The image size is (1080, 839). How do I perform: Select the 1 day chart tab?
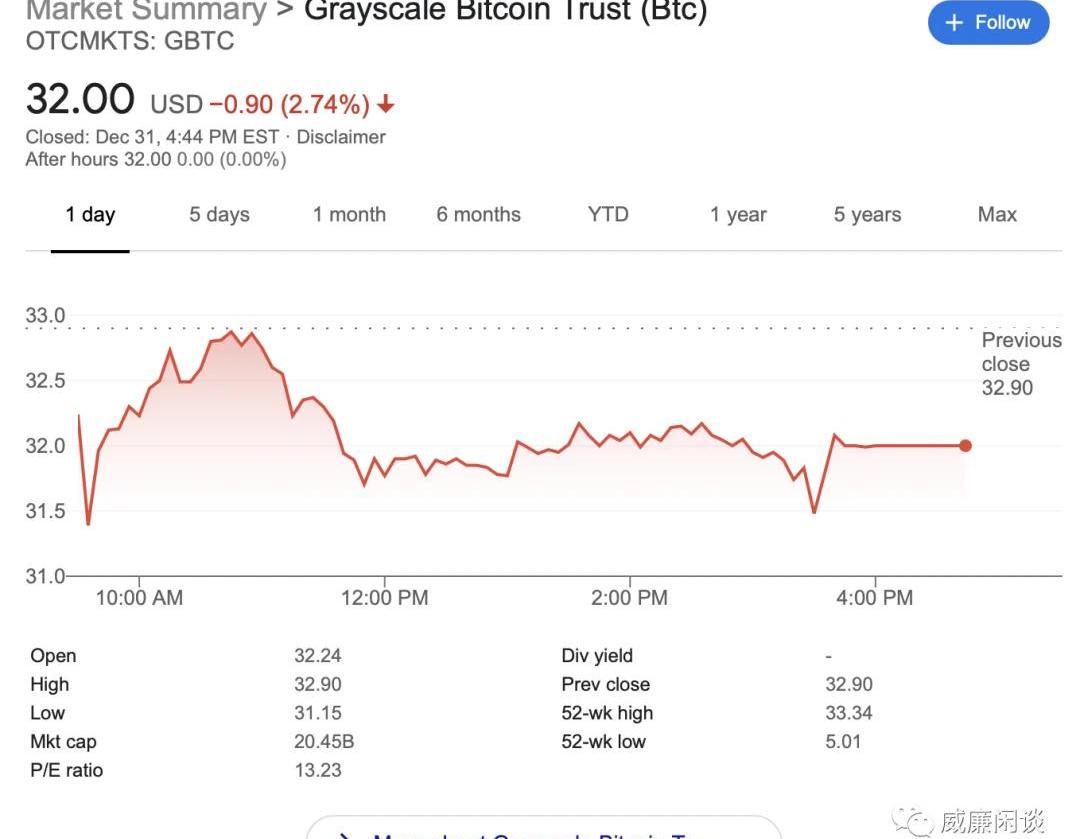point(90,215)
